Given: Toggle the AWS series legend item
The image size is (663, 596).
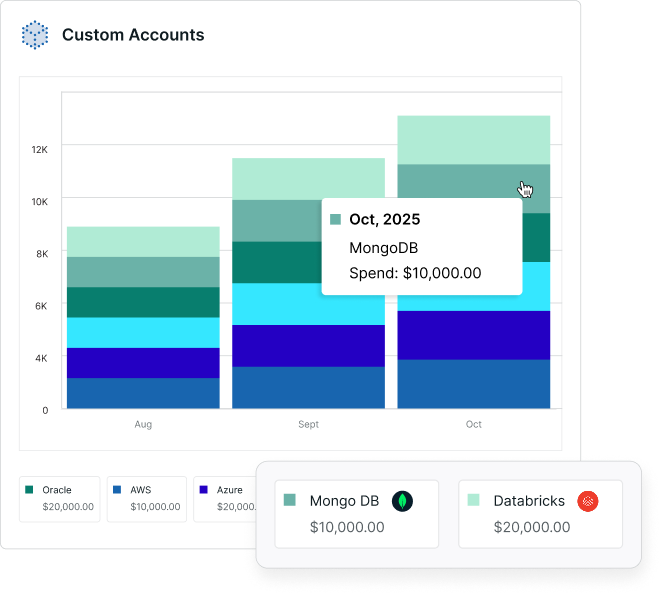Looking at the screenshot, I should tap(146, 498).
